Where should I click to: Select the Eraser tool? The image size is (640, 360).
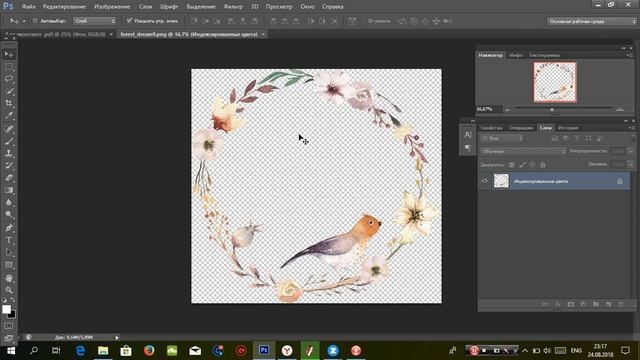tap(9, 178)
